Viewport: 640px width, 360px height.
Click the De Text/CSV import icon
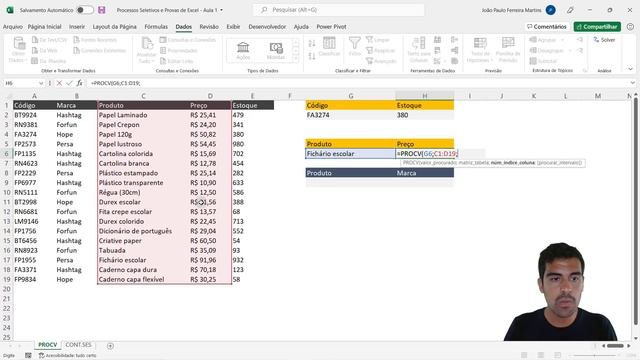pyautogui.click(x=35, y=40)
